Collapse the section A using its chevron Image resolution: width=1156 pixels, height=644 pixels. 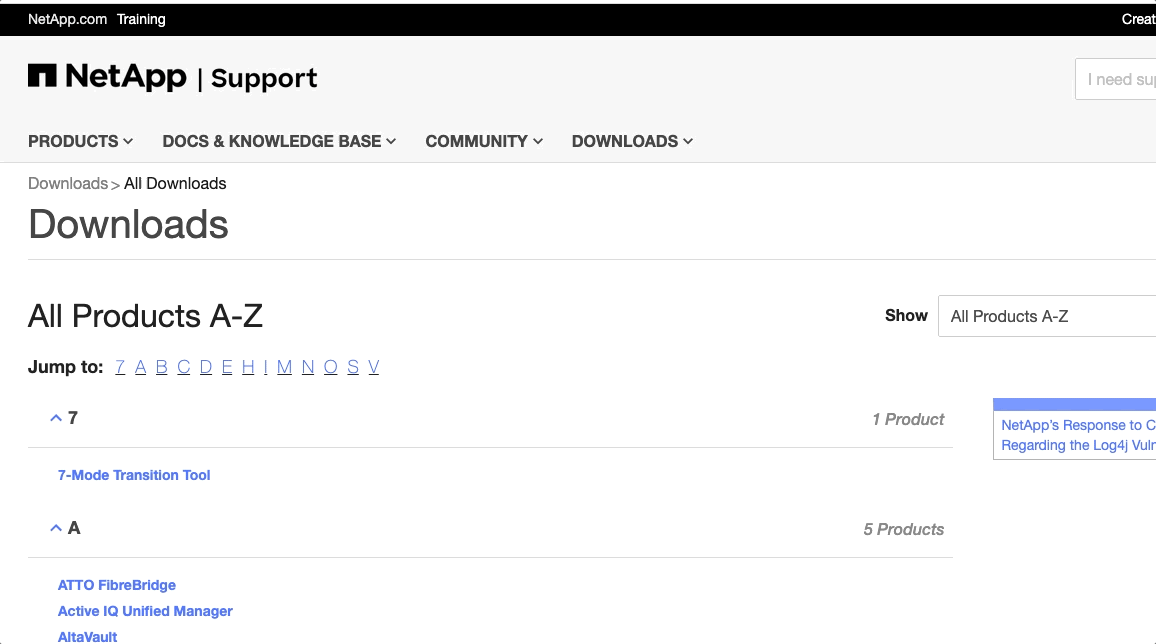pyautogui.click(x=56, y=527)
